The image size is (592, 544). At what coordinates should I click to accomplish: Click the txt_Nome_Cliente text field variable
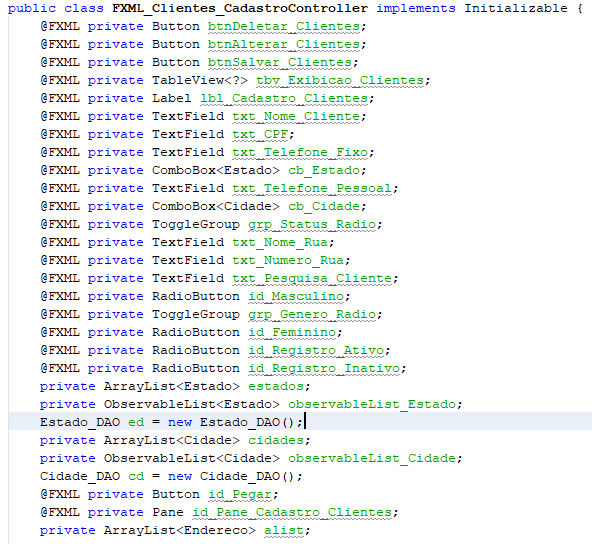pyautogui.click(x=296, y=116)
